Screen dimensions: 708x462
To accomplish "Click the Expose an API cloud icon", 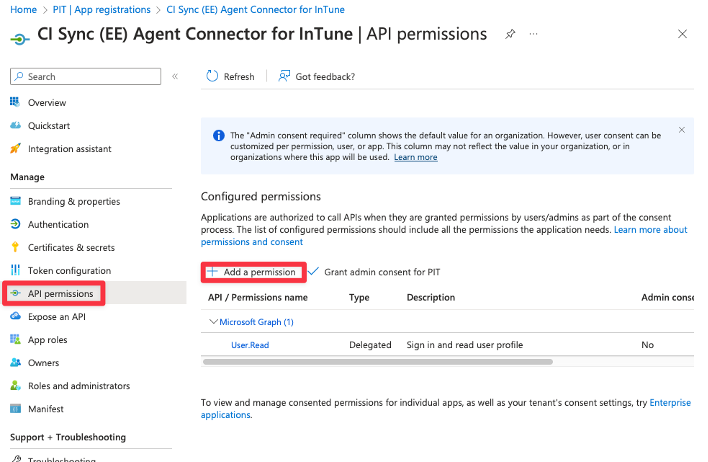I will pos(15,316).
